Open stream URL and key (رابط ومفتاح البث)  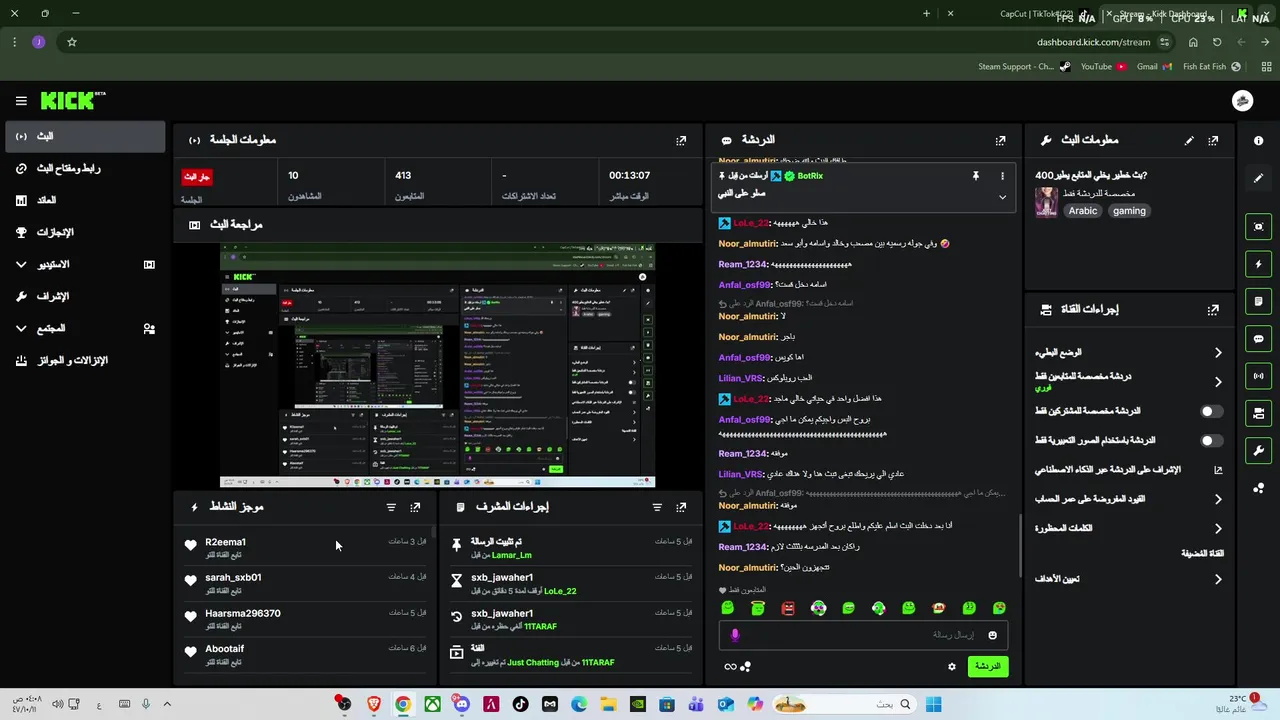[85, 169]
